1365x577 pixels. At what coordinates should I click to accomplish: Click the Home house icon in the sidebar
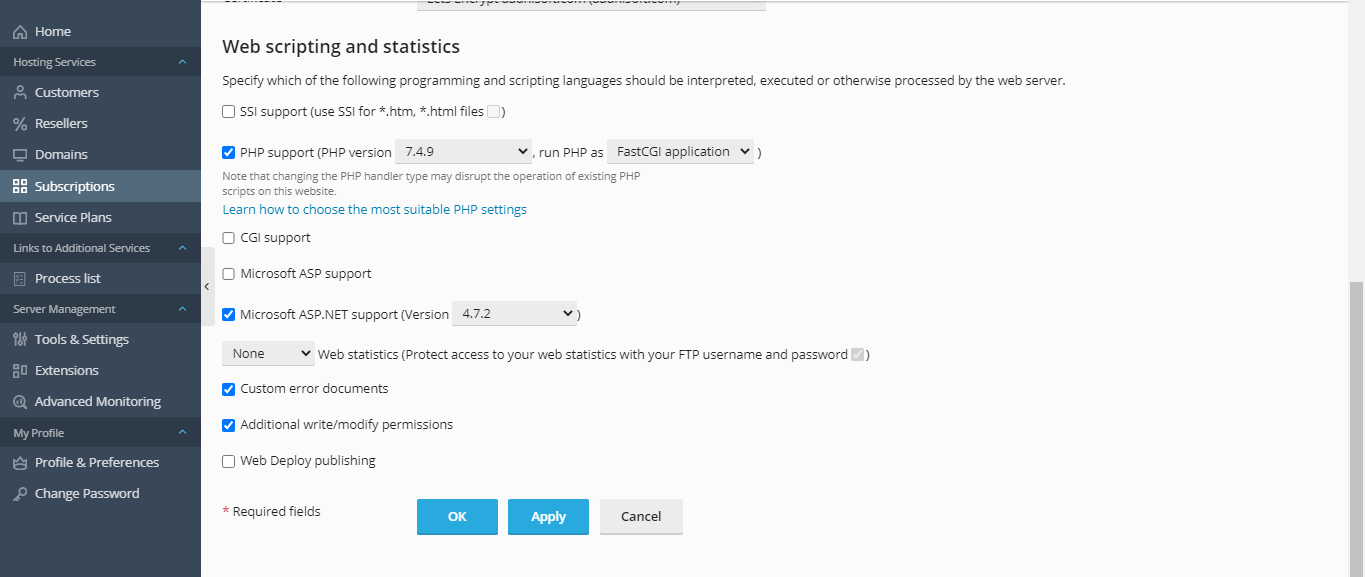[20, 32]
